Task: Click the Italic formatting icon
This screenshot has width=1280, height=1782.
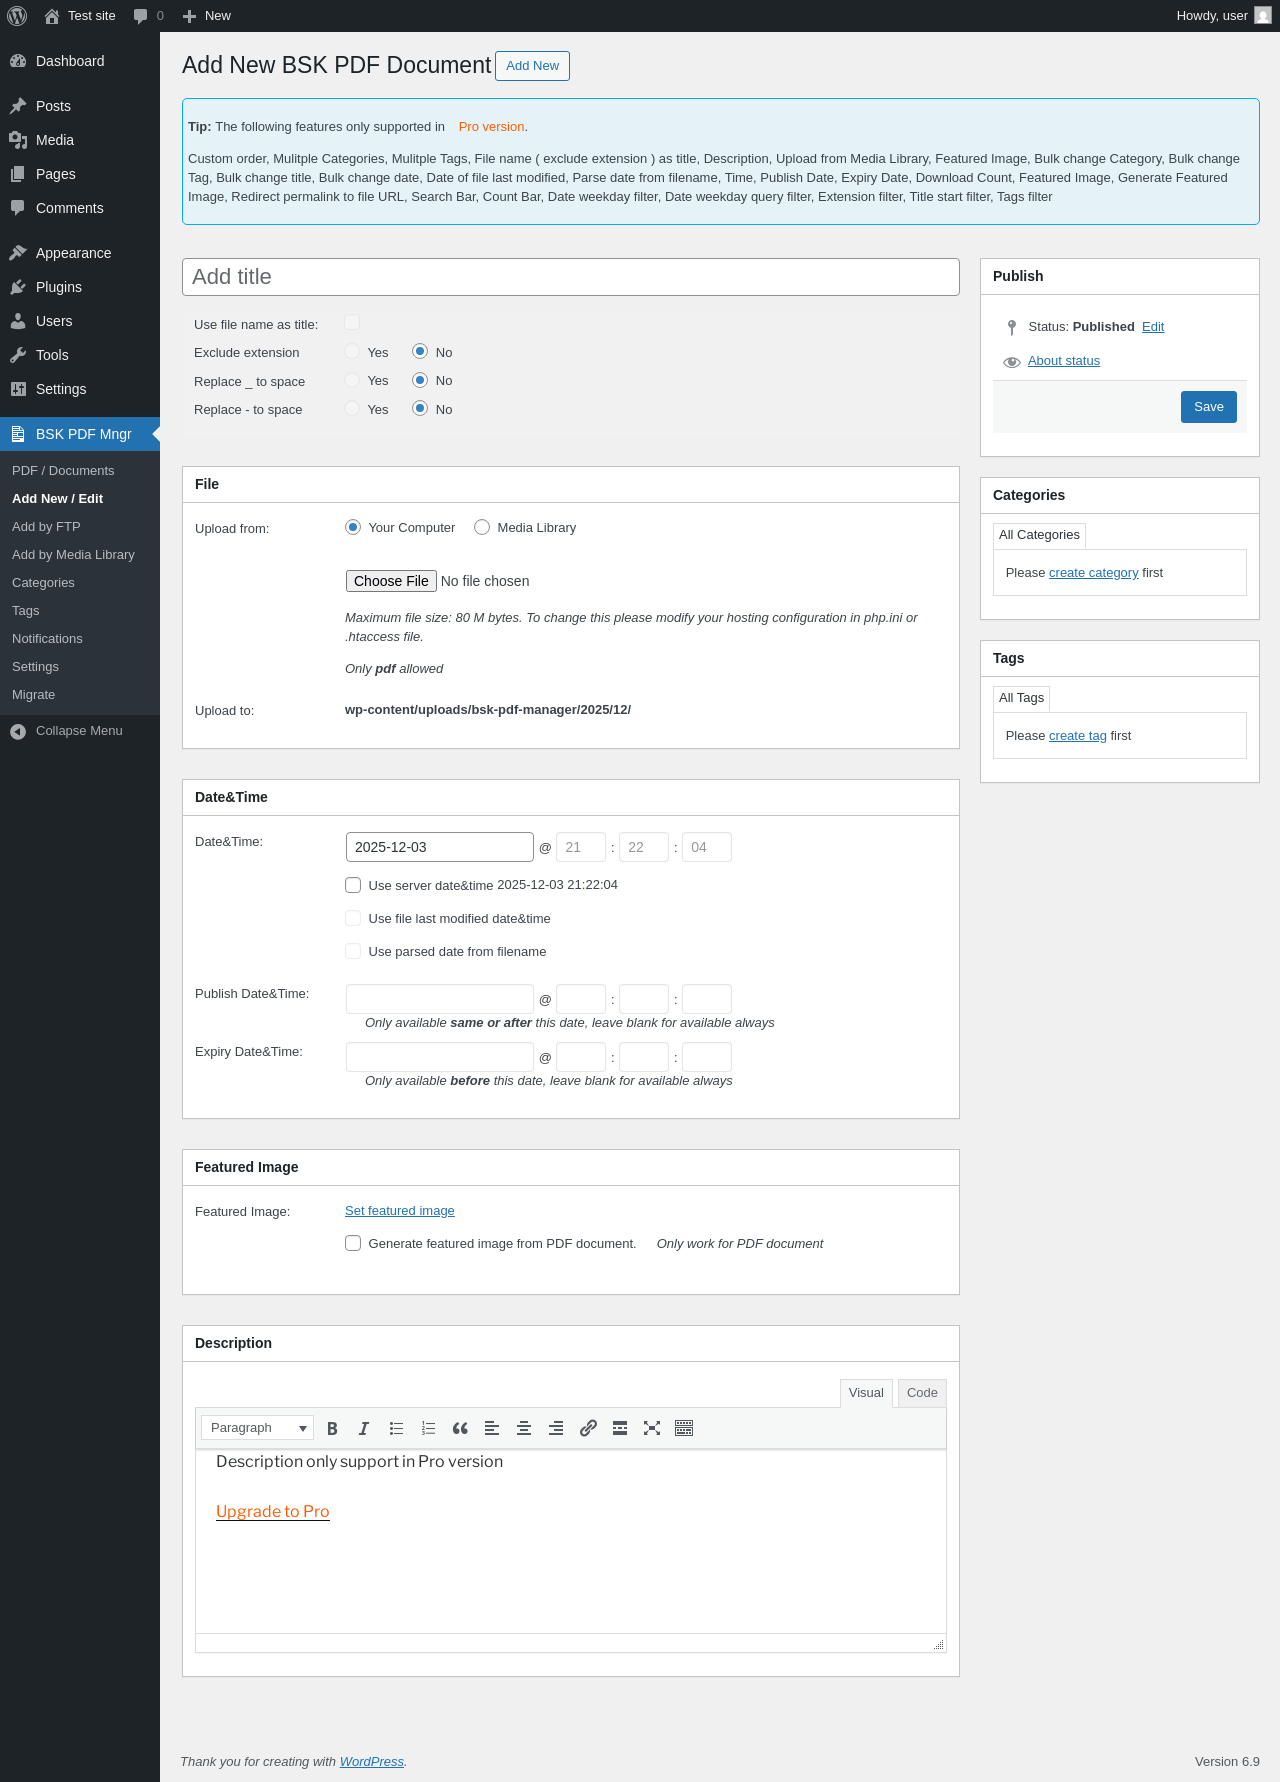Action: tap(364, 1428)
